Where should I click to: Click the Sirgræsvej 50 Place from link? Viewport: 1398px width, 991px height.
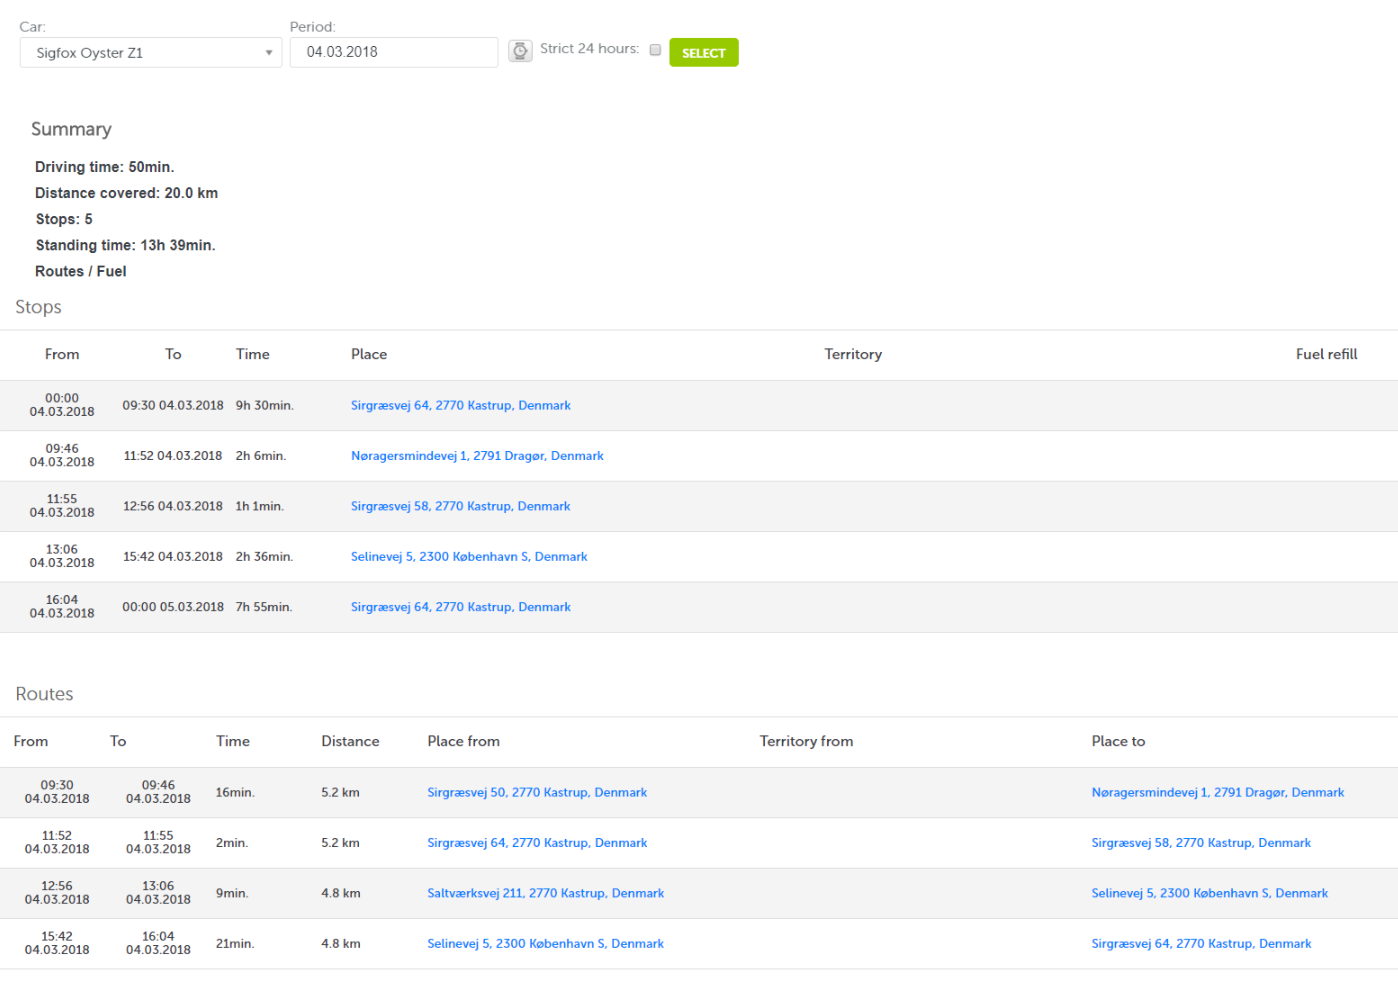coord(537,793)
